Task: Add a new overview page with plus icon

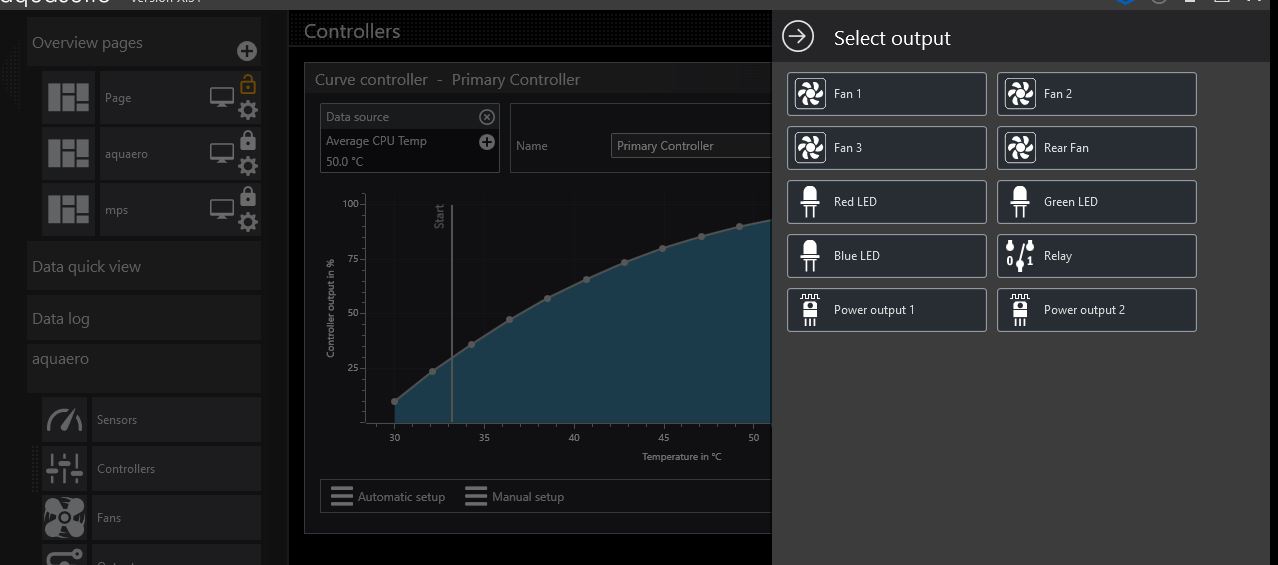Action: [x=247, y=51]
